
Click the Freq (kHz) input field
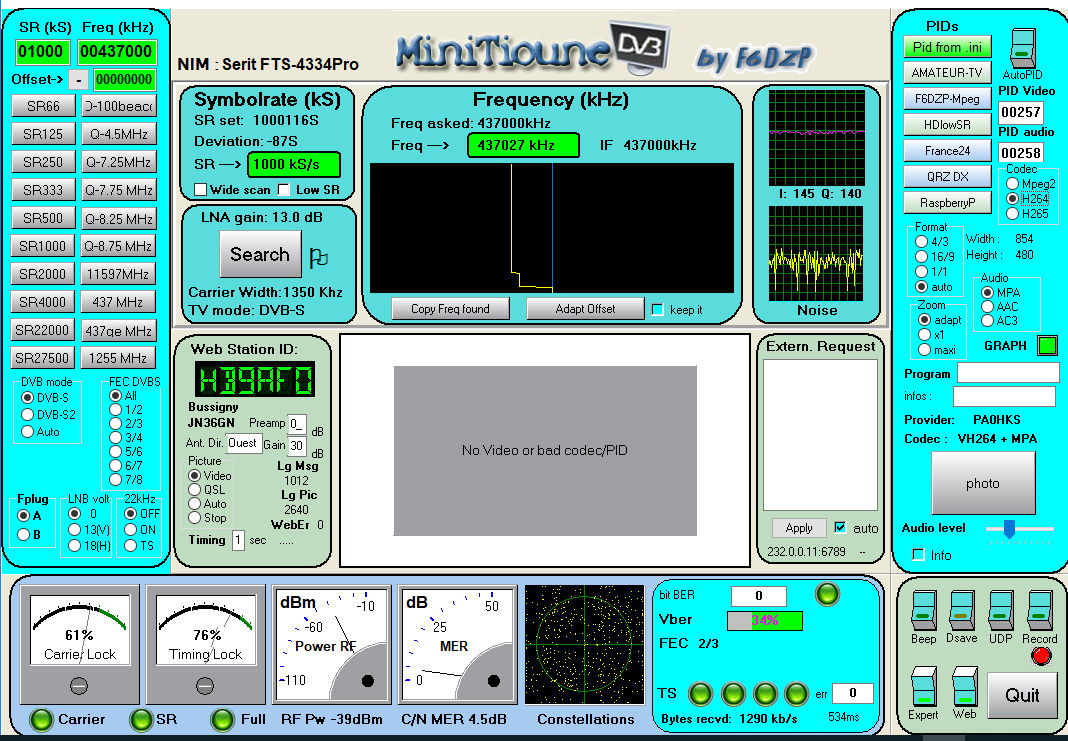pos(118,52)
